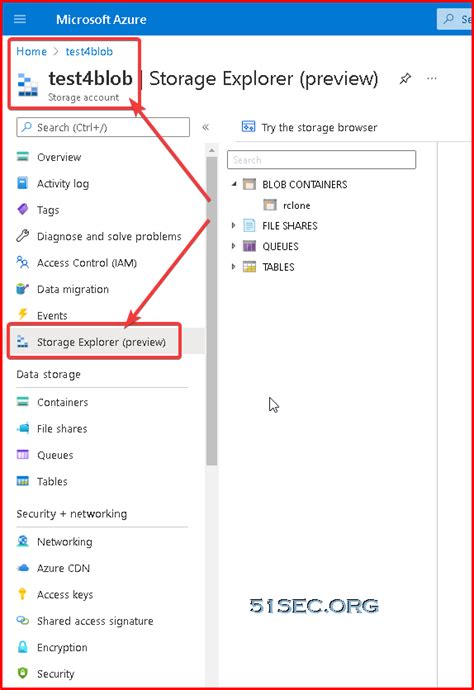Screen dimensions: 474x690
Task: Open the more options ellipsis menu
Action: pyautogui.click(x=432, y=78)
